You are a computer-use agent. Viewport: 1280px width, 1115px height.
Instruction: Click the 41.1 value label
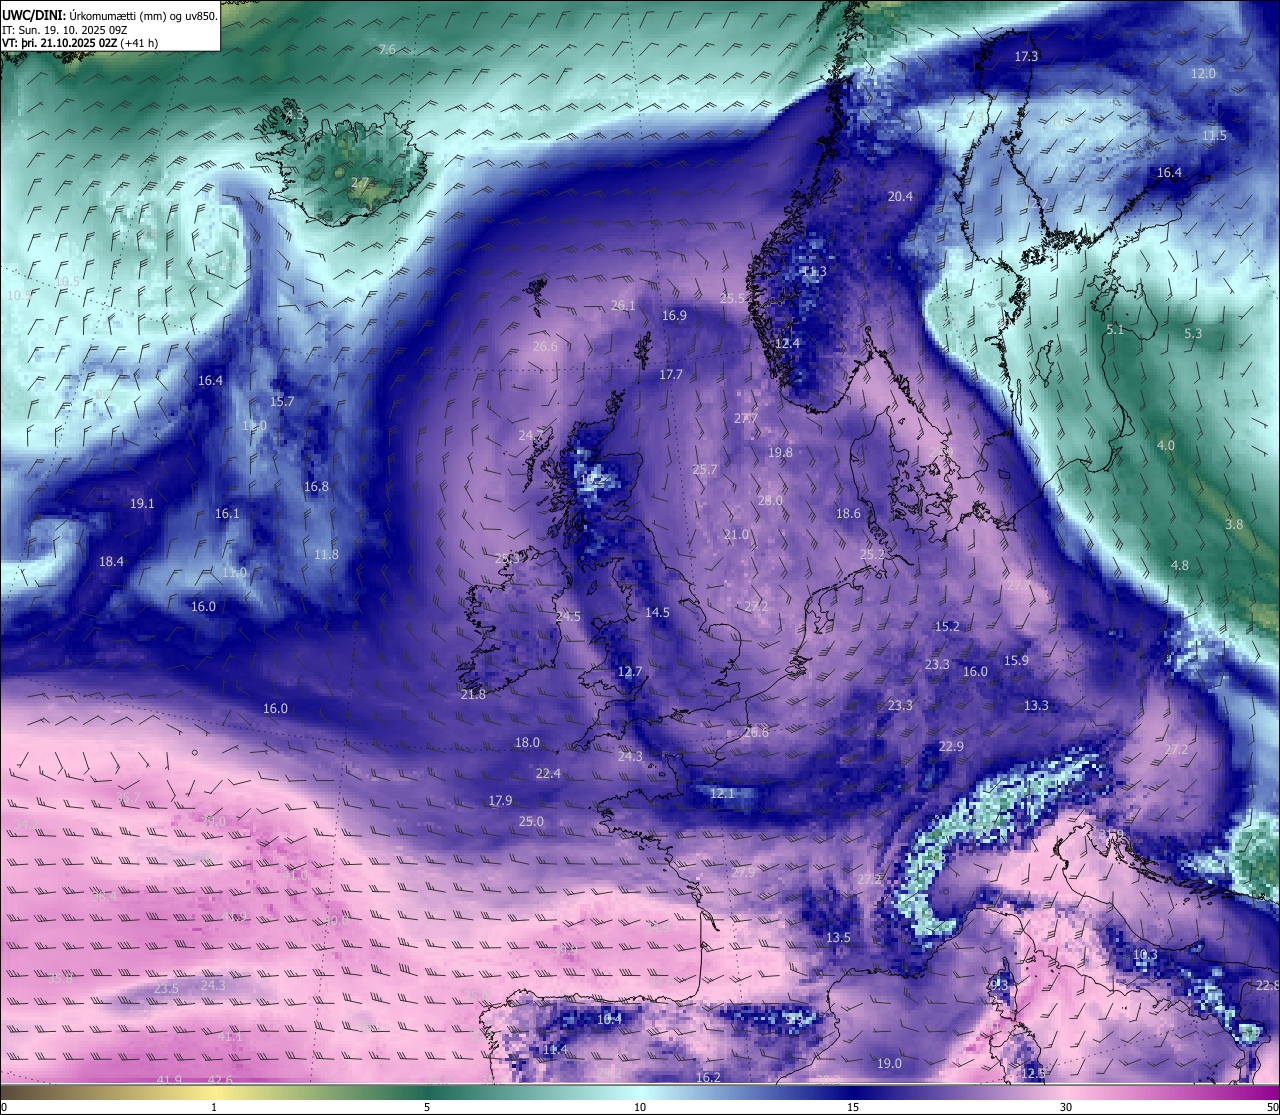[x=230, y=1036]
